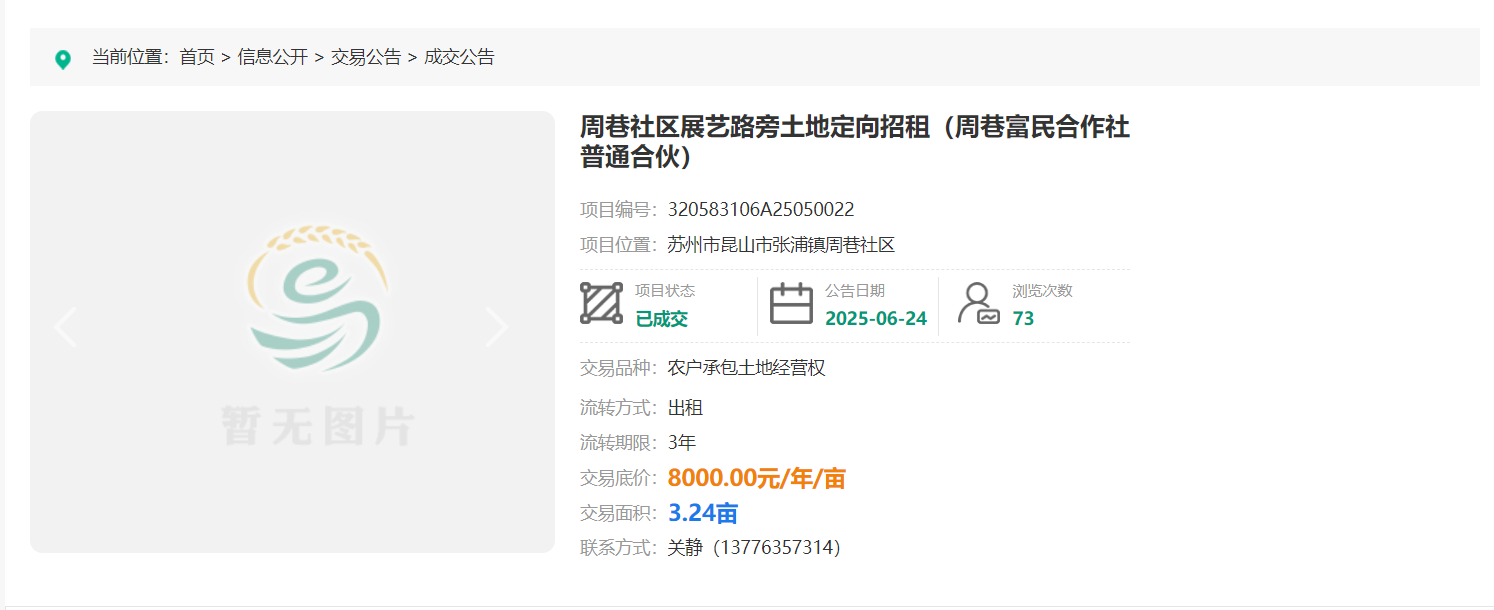Click the 暂无图片 placeholder text
The image size is (1494, 610).
pos(318,427)
